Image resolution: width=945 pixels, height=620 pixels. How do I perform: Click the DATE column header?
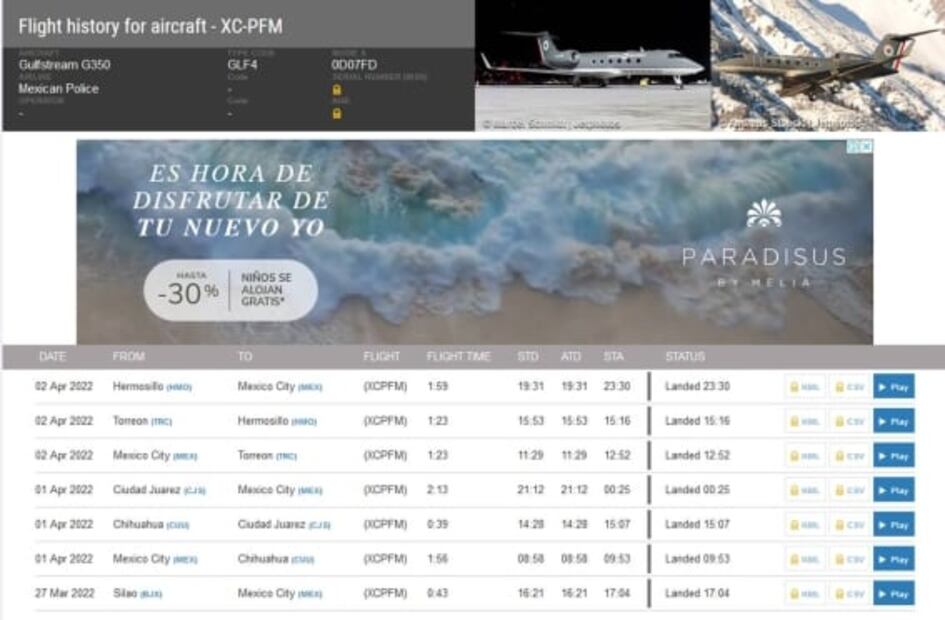click(52, 357)
